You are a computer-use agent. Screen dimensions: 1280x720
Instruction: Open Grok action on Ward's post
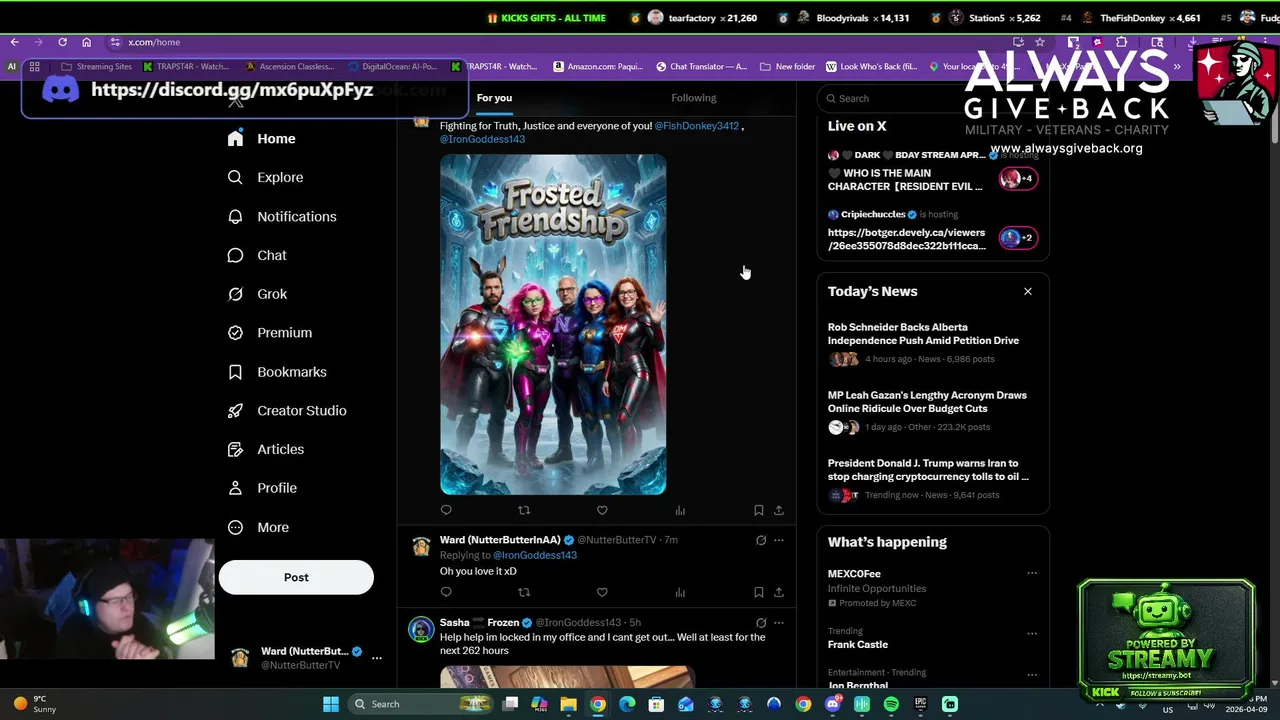pyautogui.click(x=761, y=540)
